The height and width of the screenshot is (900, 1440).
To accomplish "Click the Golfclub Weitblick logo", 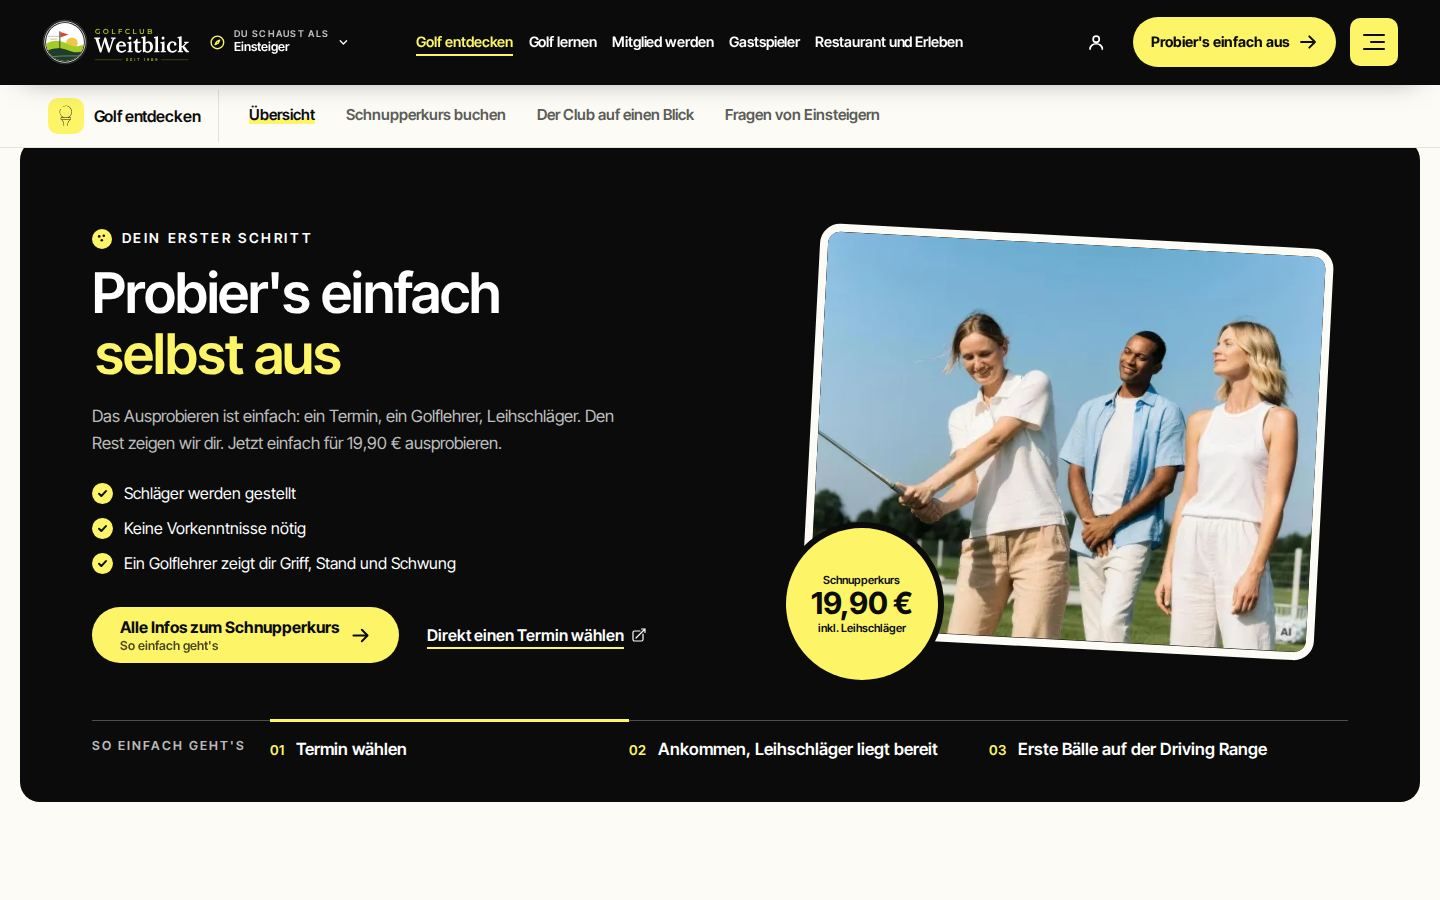I will click(x=116, y=42).
